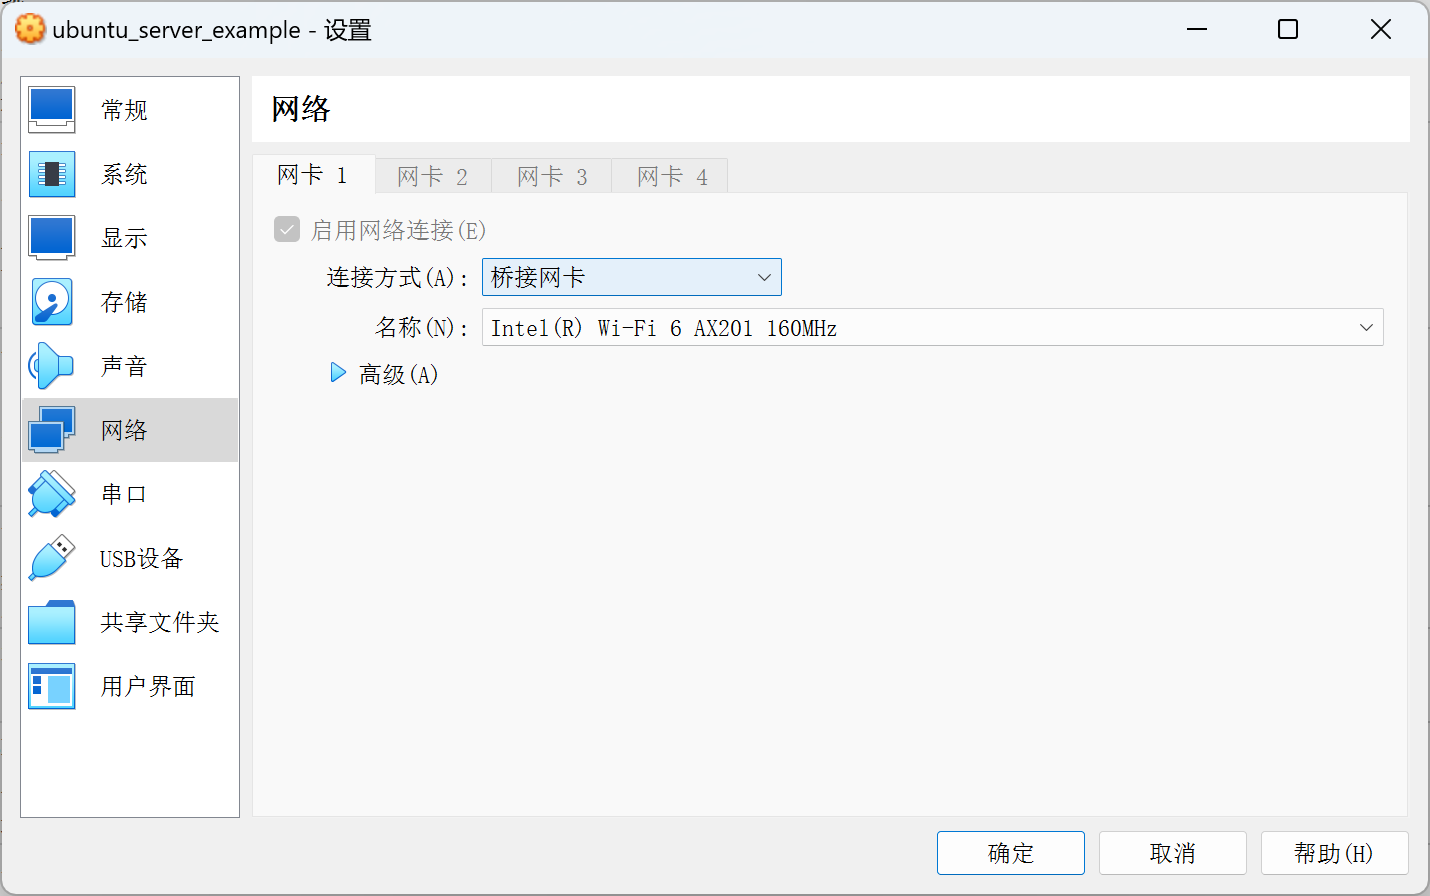Switch to the 网卡 2 tab
Image resolution: width=1430 pixels, height=896 pixels.
(x=432, y=177)
